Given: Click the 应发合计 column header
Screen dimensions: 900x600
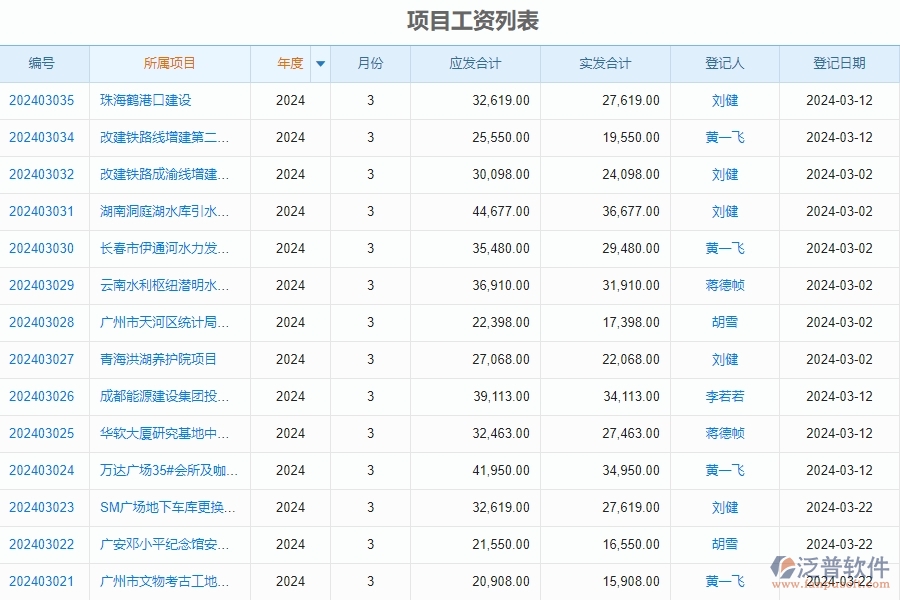Looking at the screenshot, I should click(x=475, y=63).
